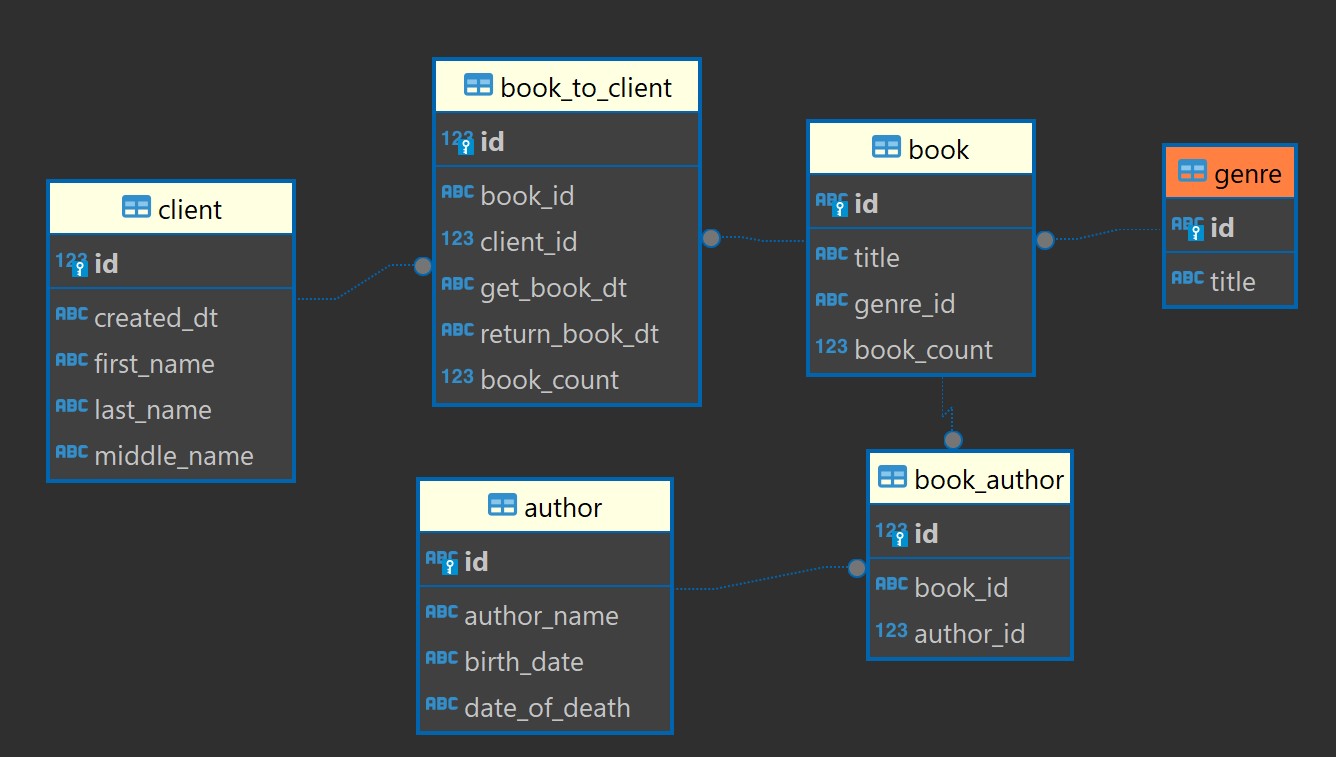Click relation endpoint dot between book and genre
This screenshot has width=1336, height=757.
pos(1045,240)
